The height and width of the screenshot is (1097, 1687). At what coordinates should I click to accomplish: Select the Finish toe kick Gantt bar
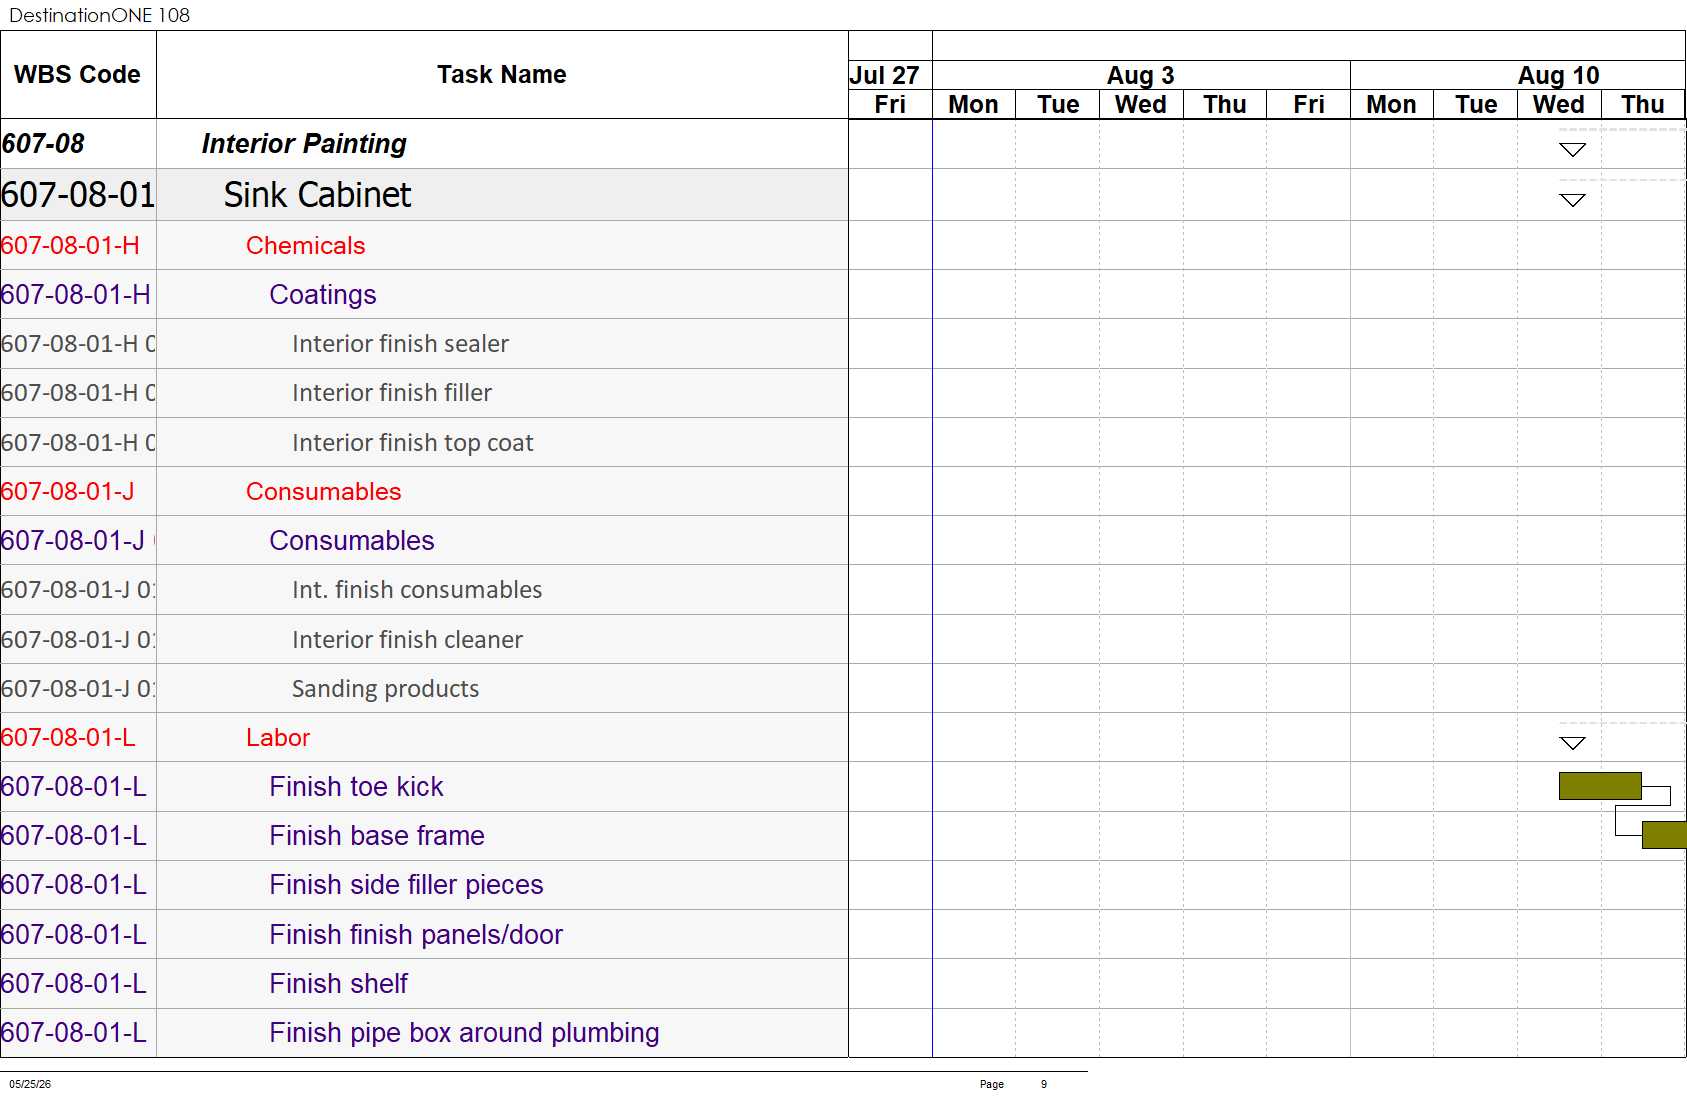coord(1600,786)
